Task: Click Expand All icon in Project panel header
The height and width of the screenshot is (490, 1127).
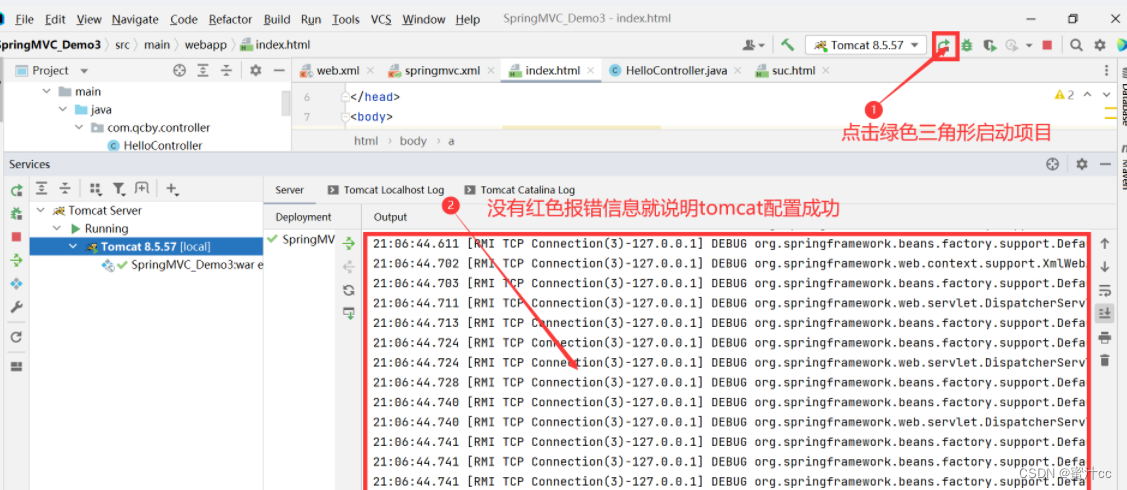Action: [203, 70]
